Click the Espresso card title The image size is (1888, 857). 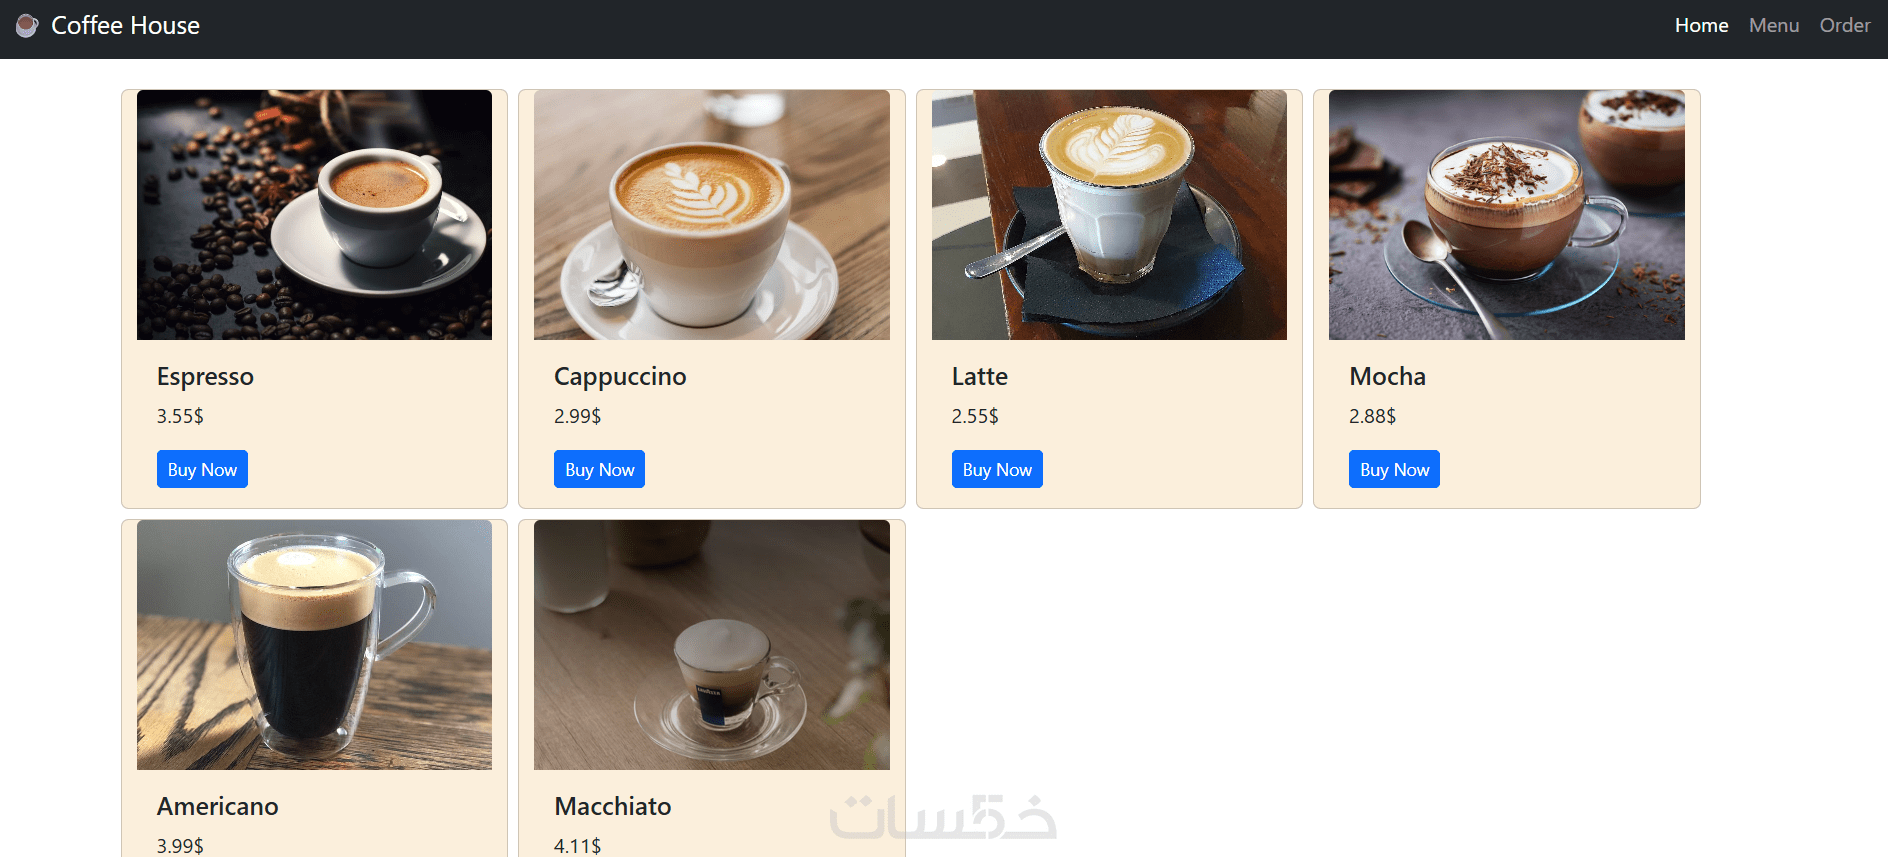tap(205, 377)
